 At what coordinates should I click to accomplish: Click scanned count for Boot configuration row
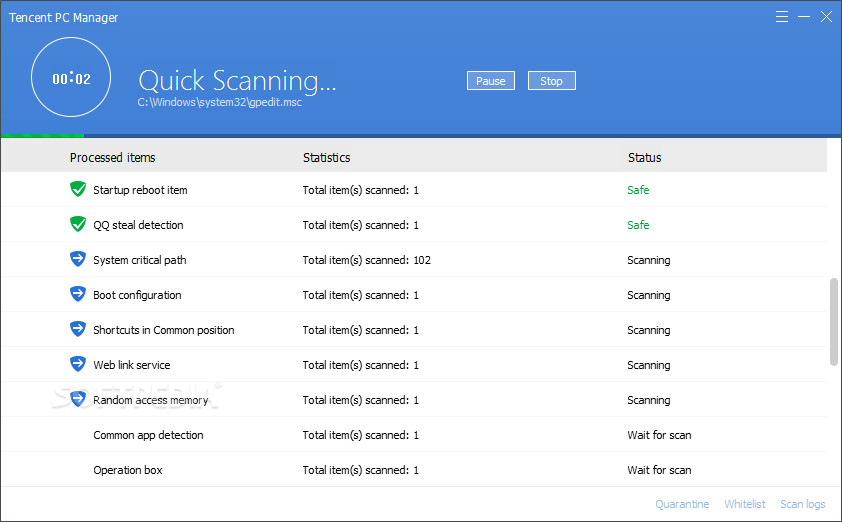pyautogui.click(x=361, y=295)
